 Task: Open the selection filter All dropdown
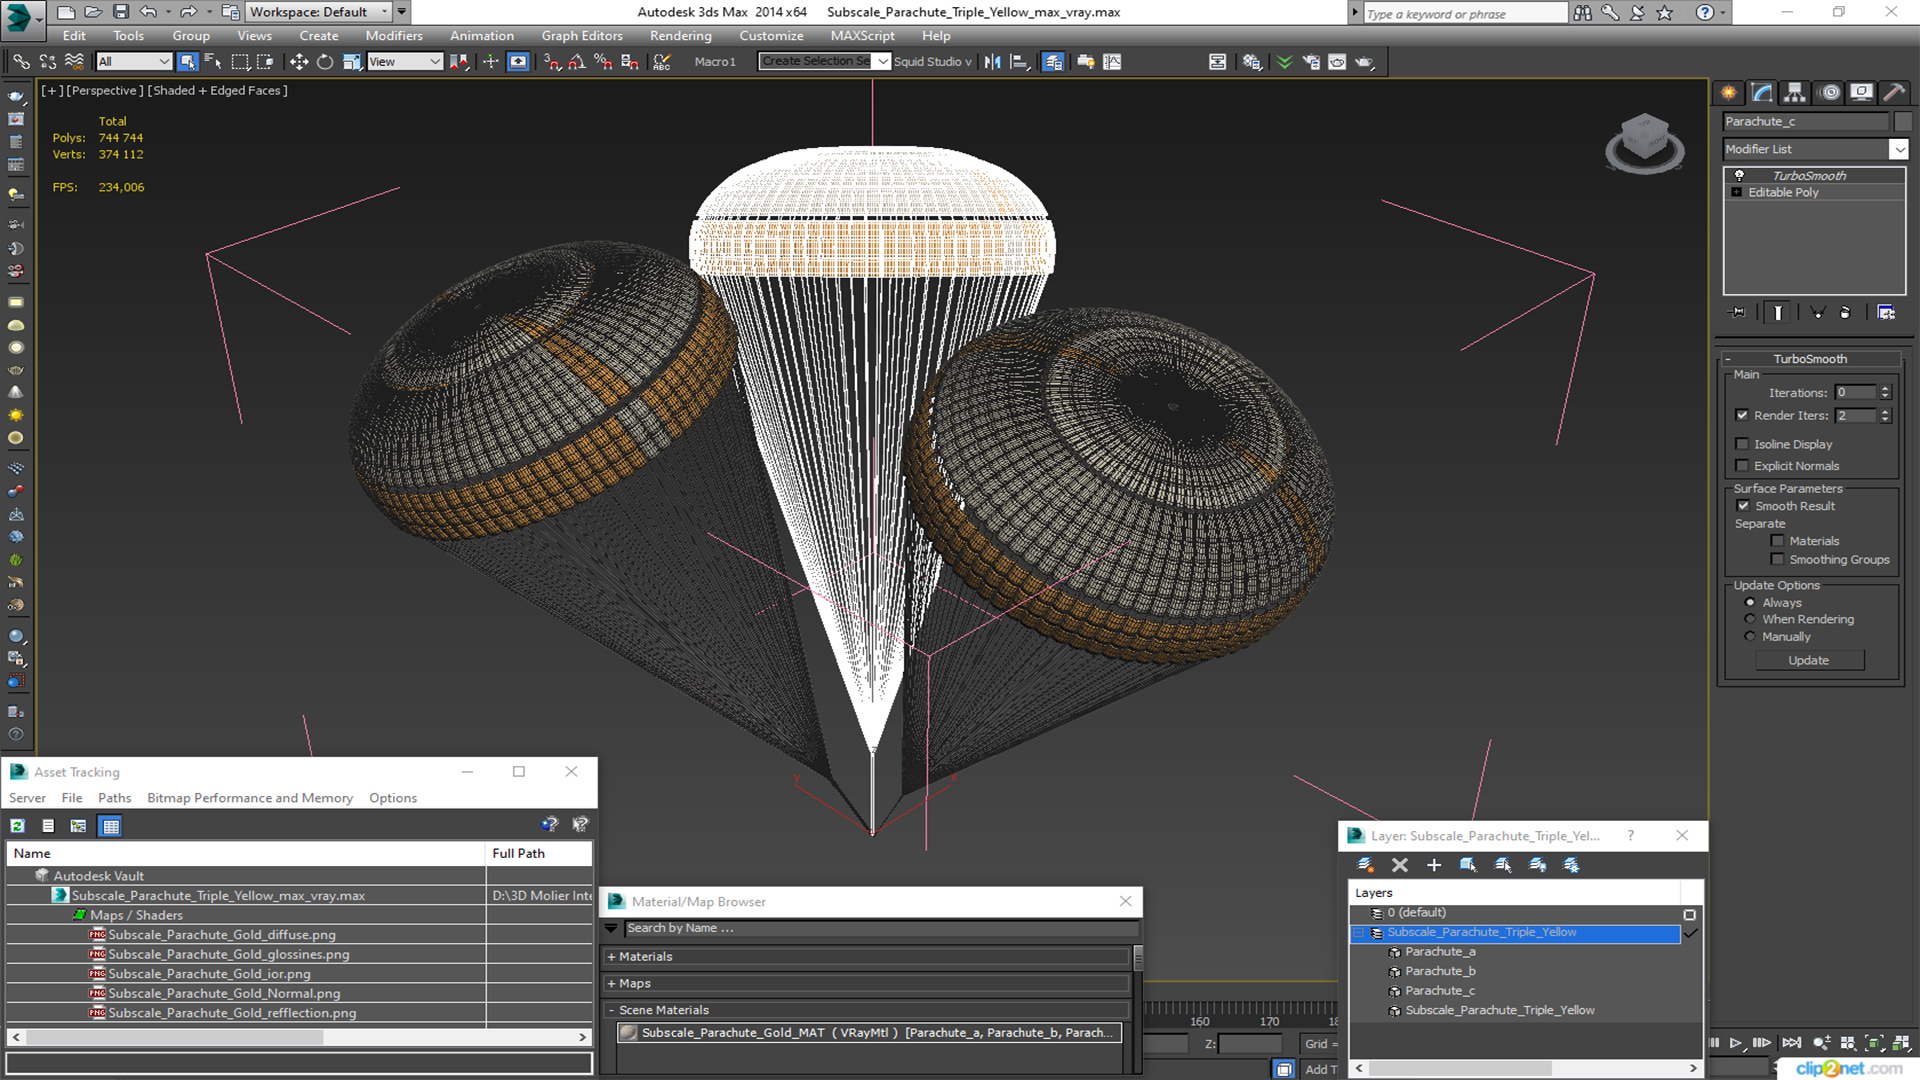134,62
